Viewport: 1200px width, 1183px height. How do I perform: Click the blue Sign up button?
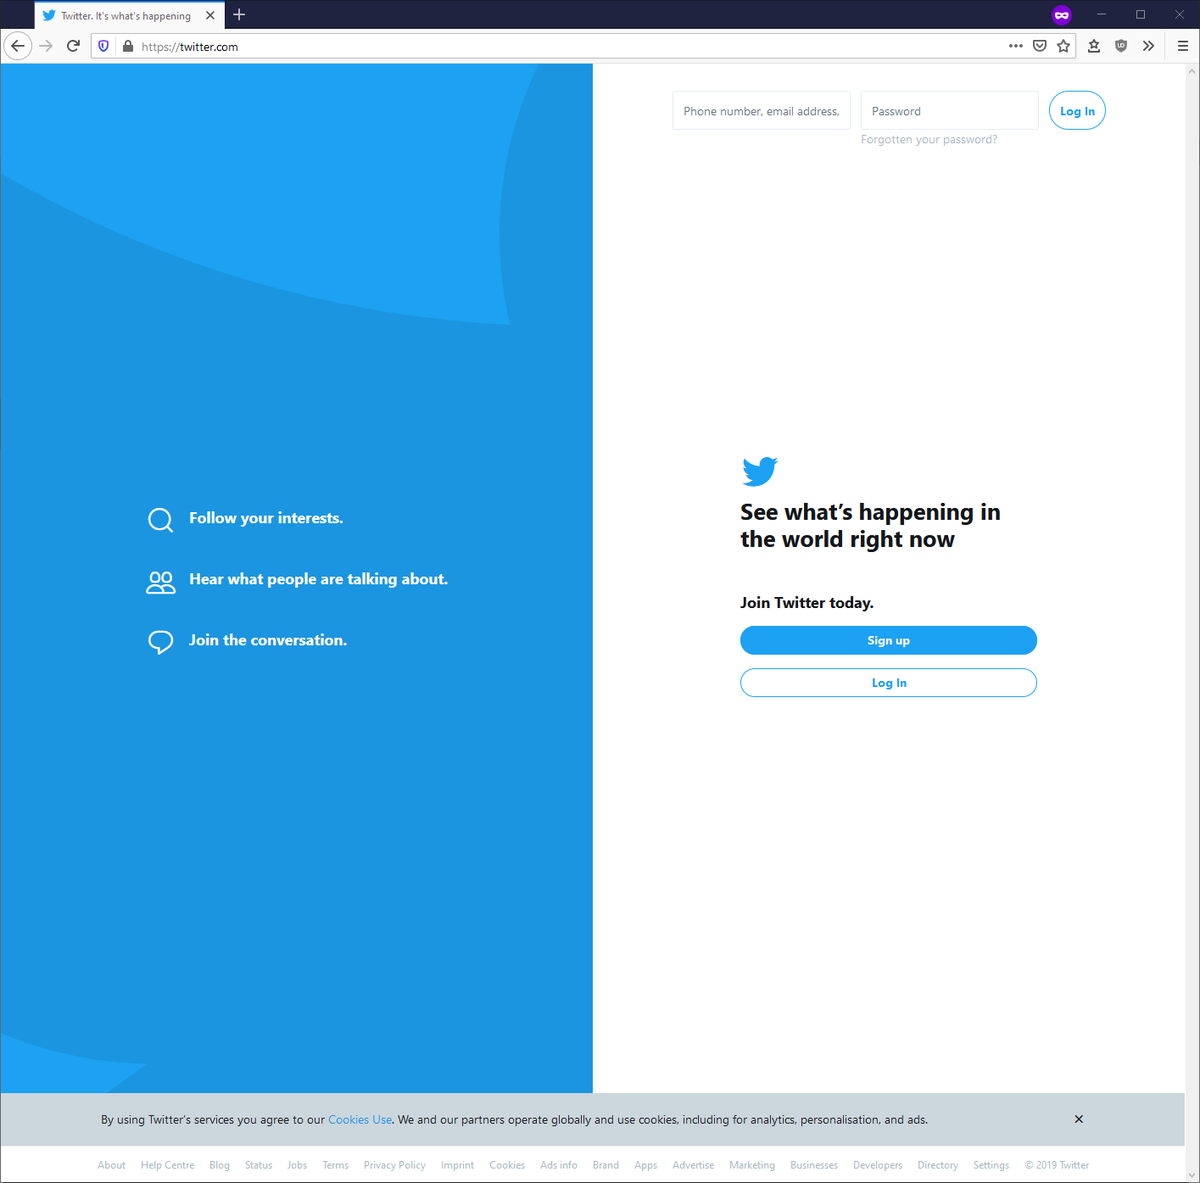(888, 641)
